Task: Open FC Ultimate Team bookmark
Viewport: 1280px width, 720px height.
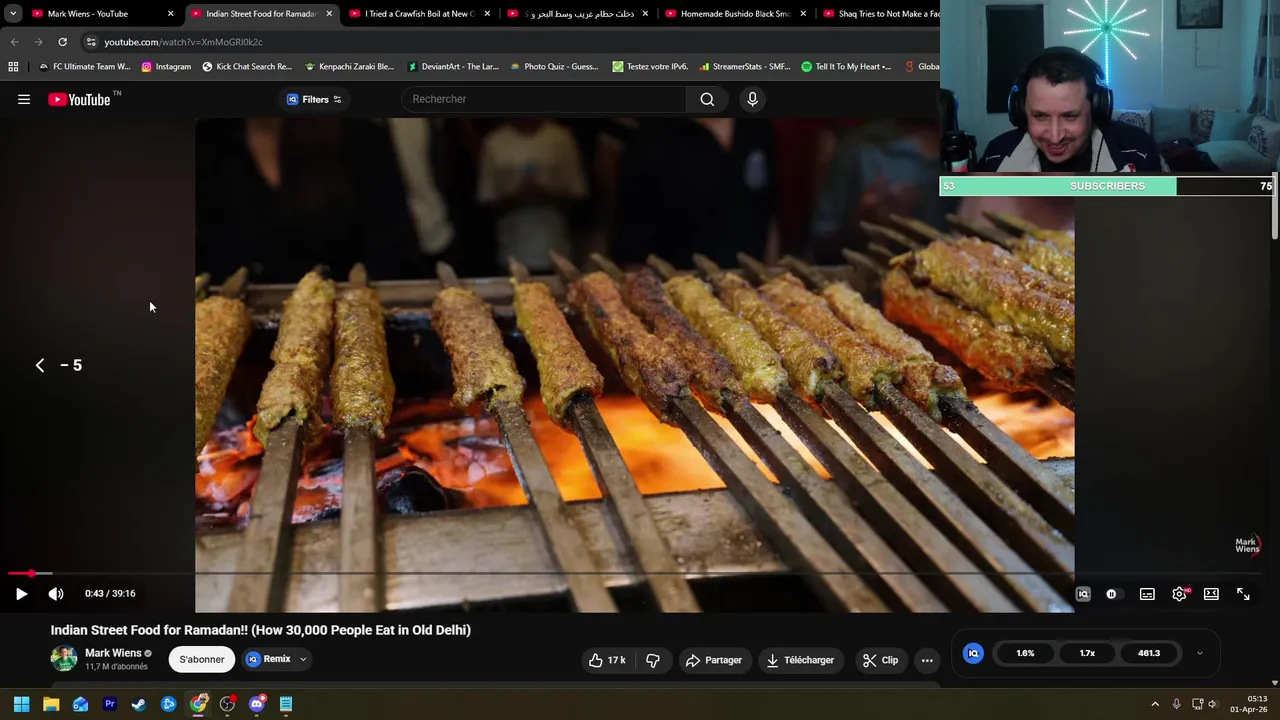Action: (x=84, y=67)
